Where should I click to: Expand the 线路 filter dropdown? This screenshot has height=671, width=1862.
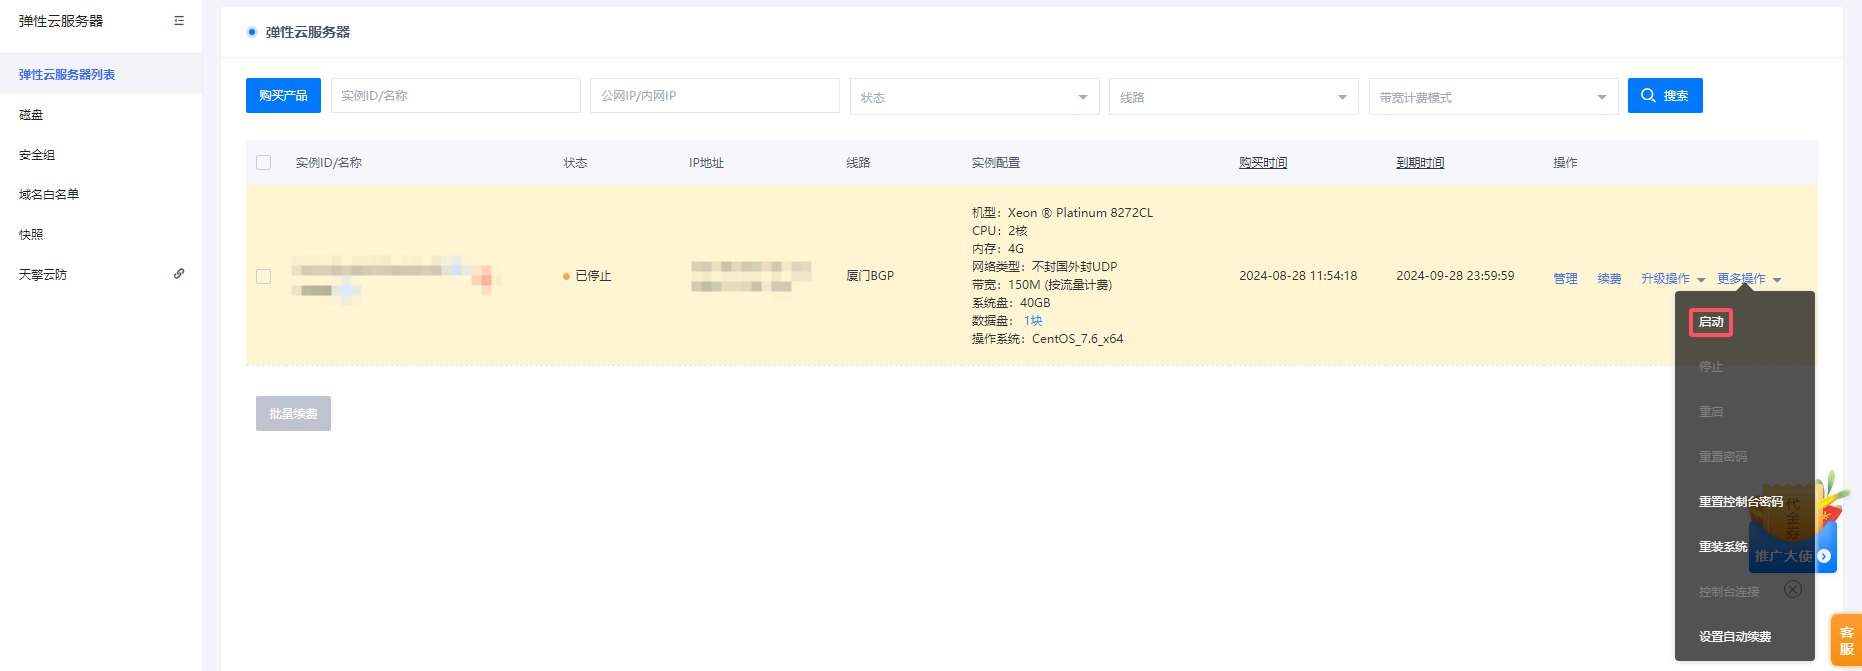1233,97
